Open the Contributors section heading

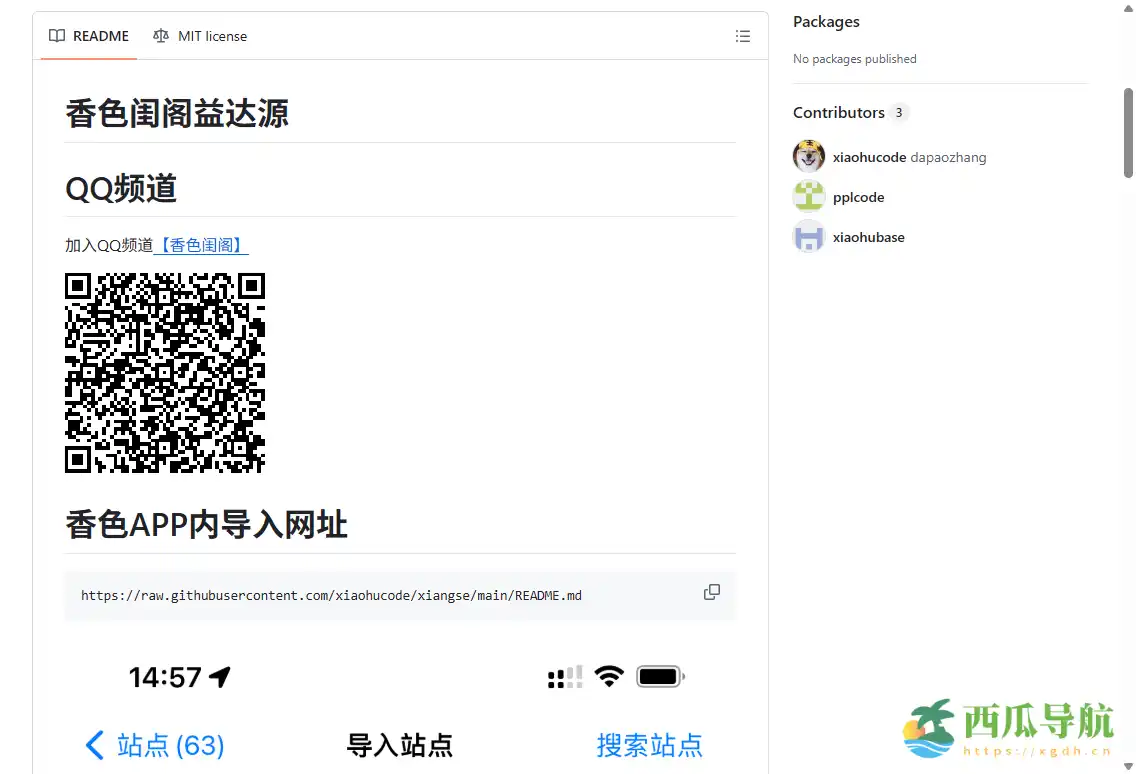point(837,112)
